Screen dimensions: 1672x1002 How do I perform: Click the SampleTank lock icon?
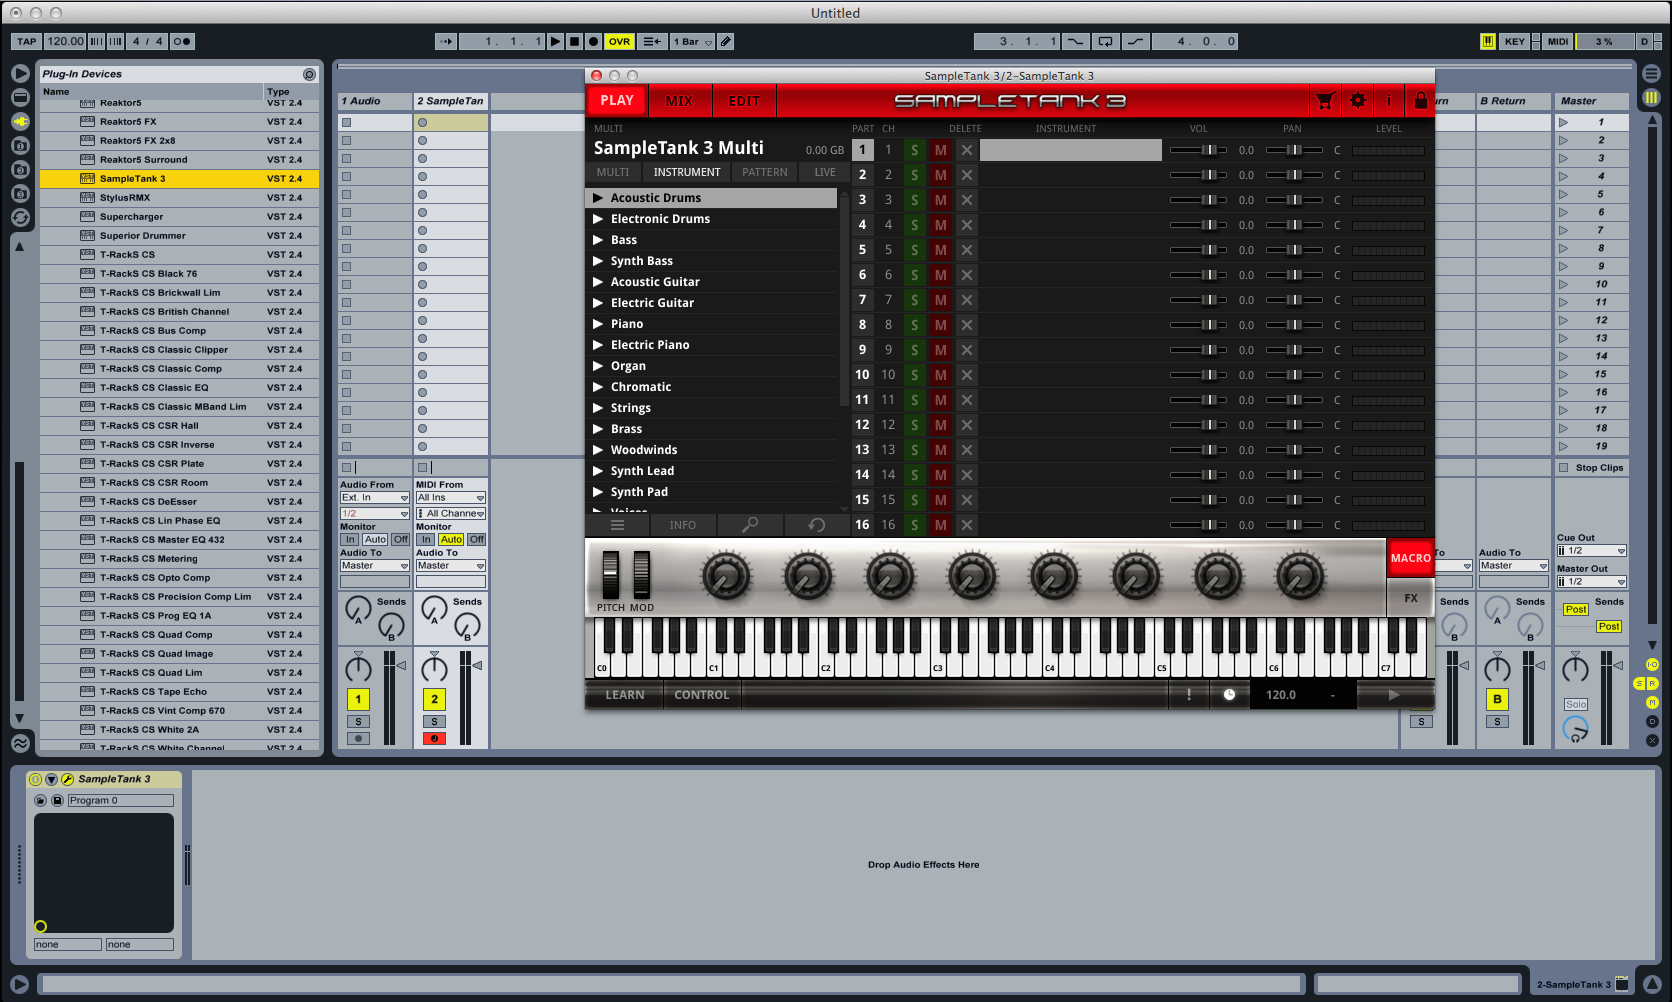click(1420, 101)
